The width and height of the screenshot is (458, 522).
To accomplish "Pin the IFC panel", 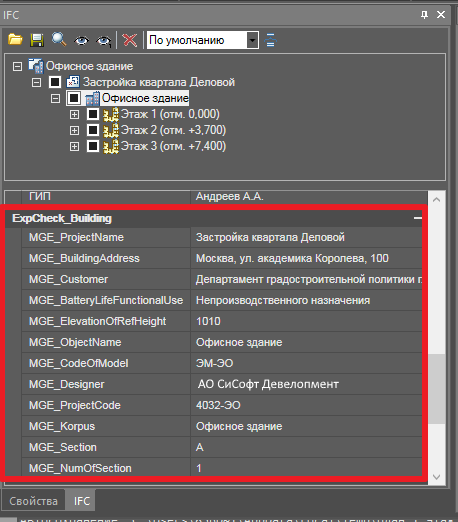I will tap(424, 15).
